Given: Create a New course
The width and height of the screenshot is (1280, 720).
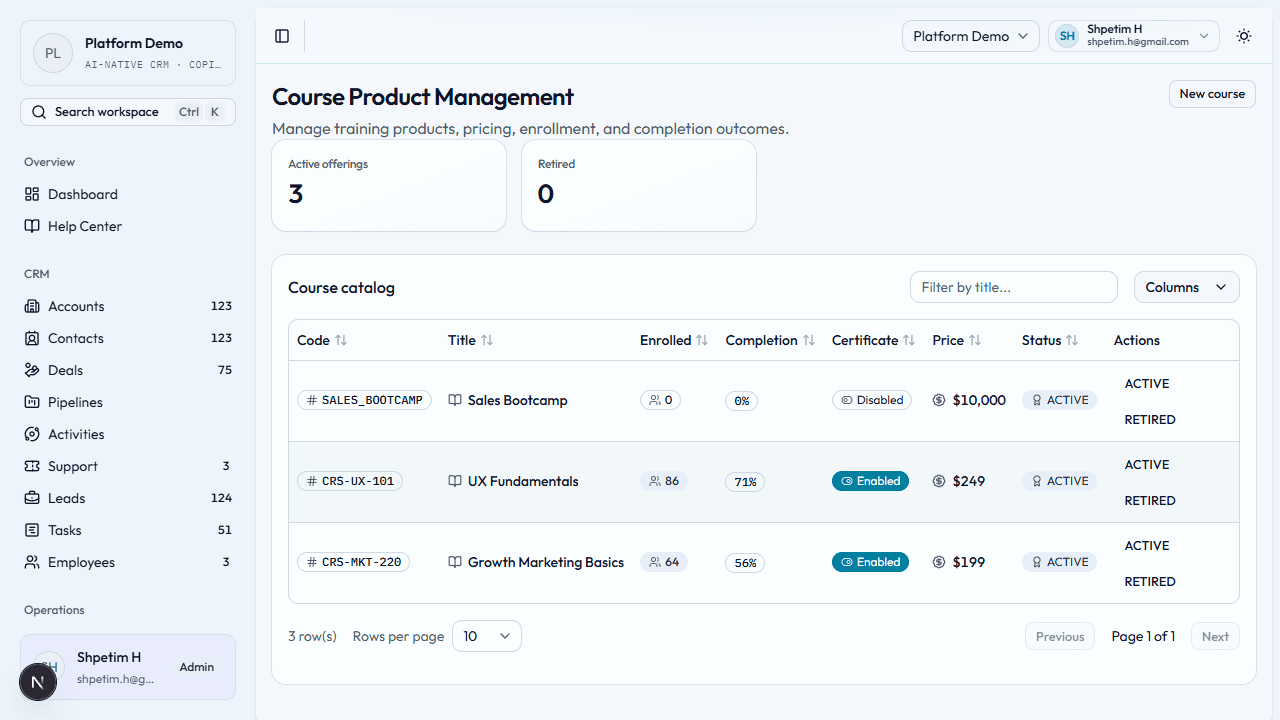Looking at the screenshot, I should click(1211, 93).
